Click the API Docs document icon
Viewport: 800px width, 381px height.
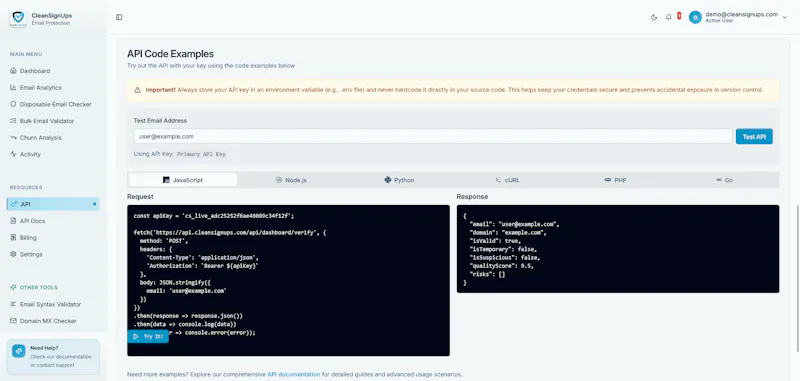(x=13, y=221)
